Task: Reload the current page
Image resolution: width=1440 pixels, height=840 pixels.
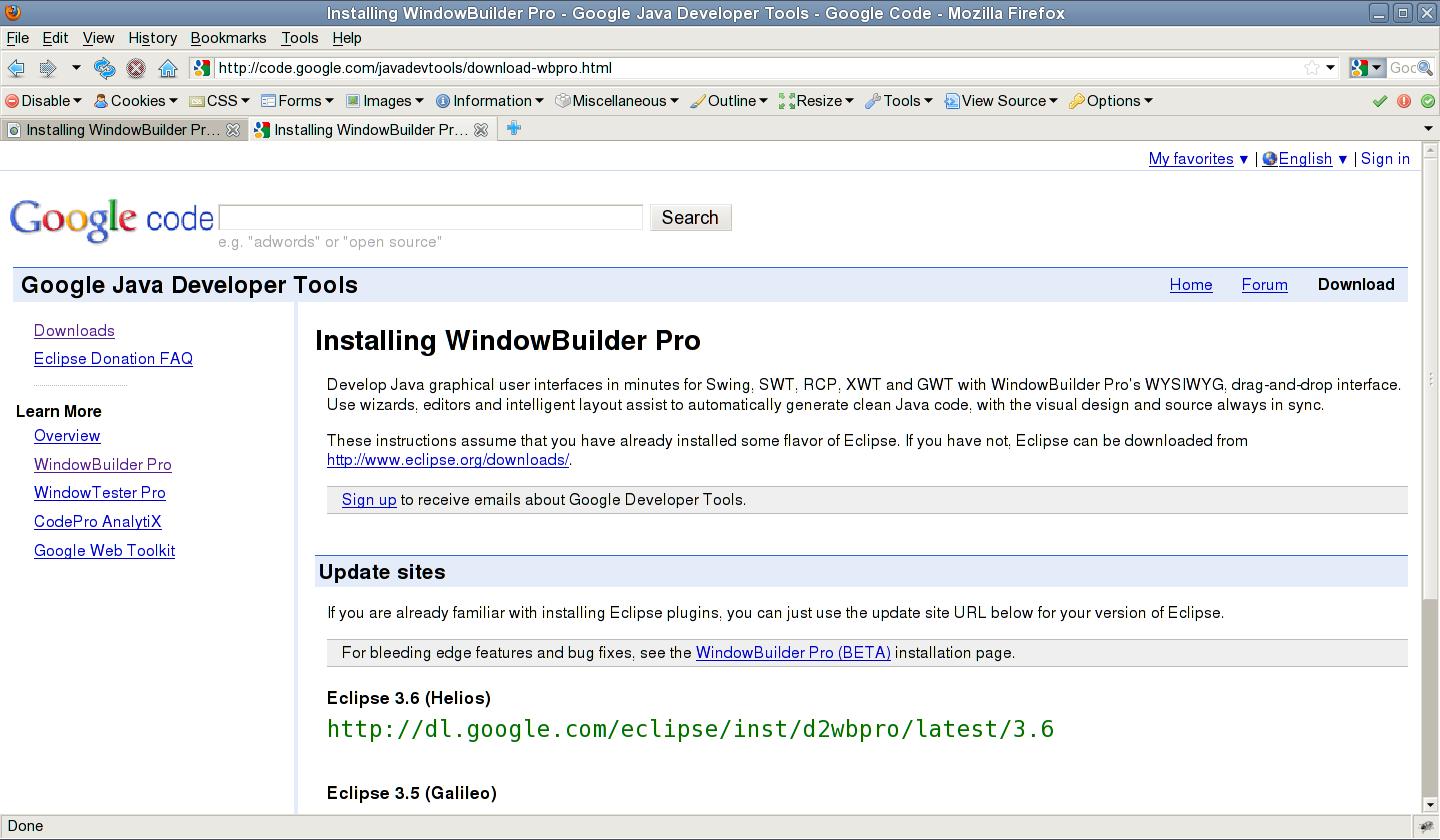Action: [x=105, y=68]
